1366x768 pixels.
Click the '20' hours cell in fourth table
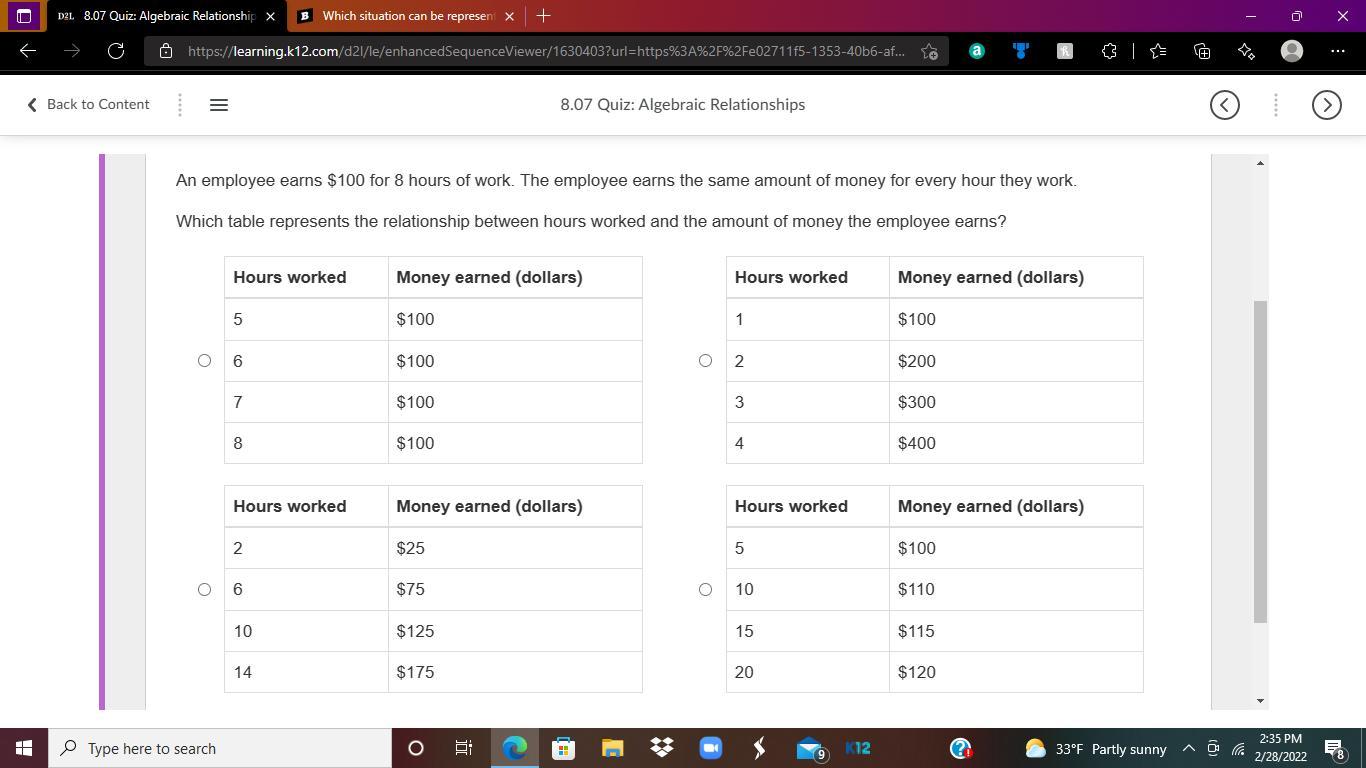pyautogui.click(x=808, y=672)
